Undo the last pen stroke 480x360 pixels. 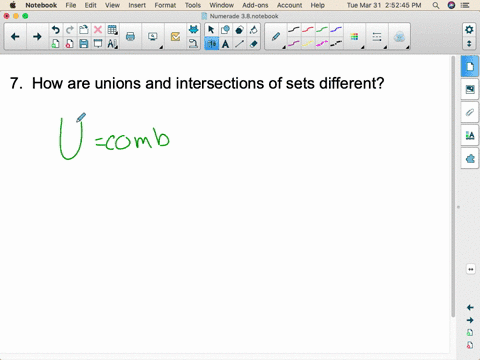point(55,30)
